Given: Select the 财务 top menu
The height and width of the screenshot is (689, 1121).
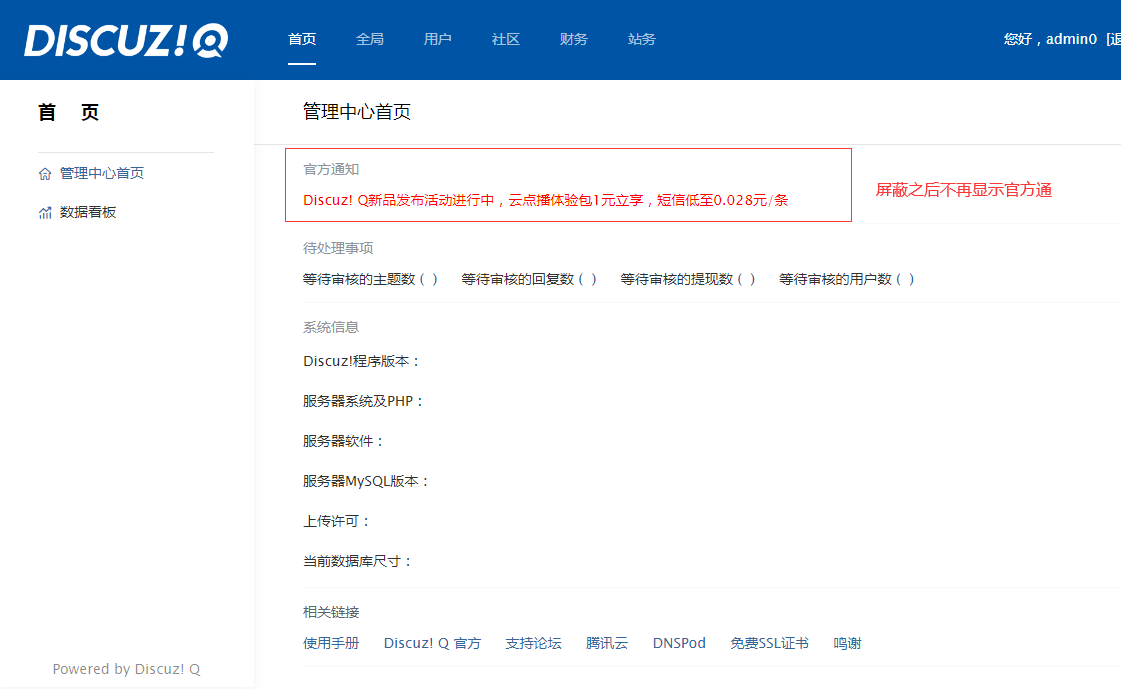Looking at the screenshot, I should click(573, 39).
